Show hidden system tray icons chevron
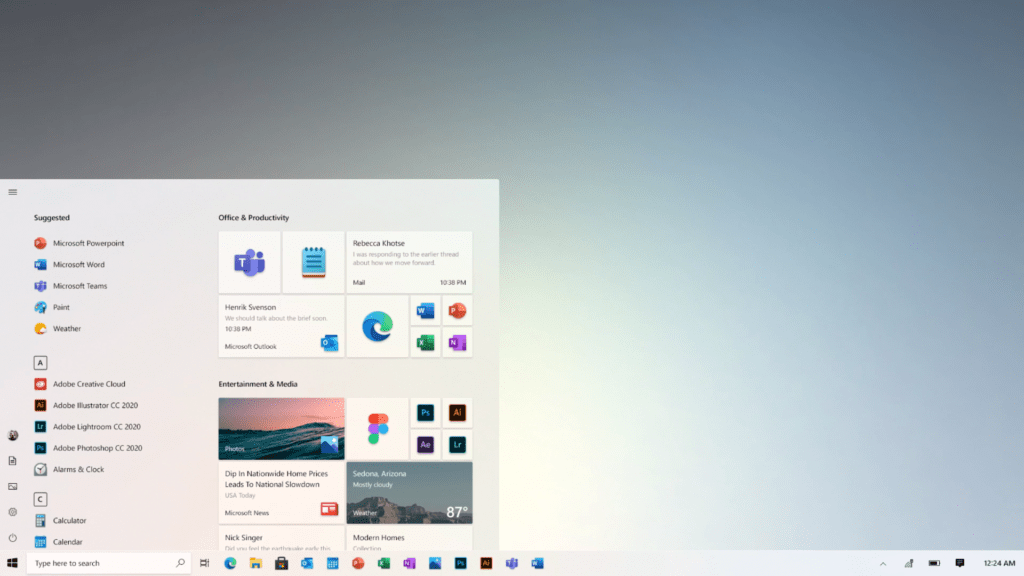 (x=882, y=563)
